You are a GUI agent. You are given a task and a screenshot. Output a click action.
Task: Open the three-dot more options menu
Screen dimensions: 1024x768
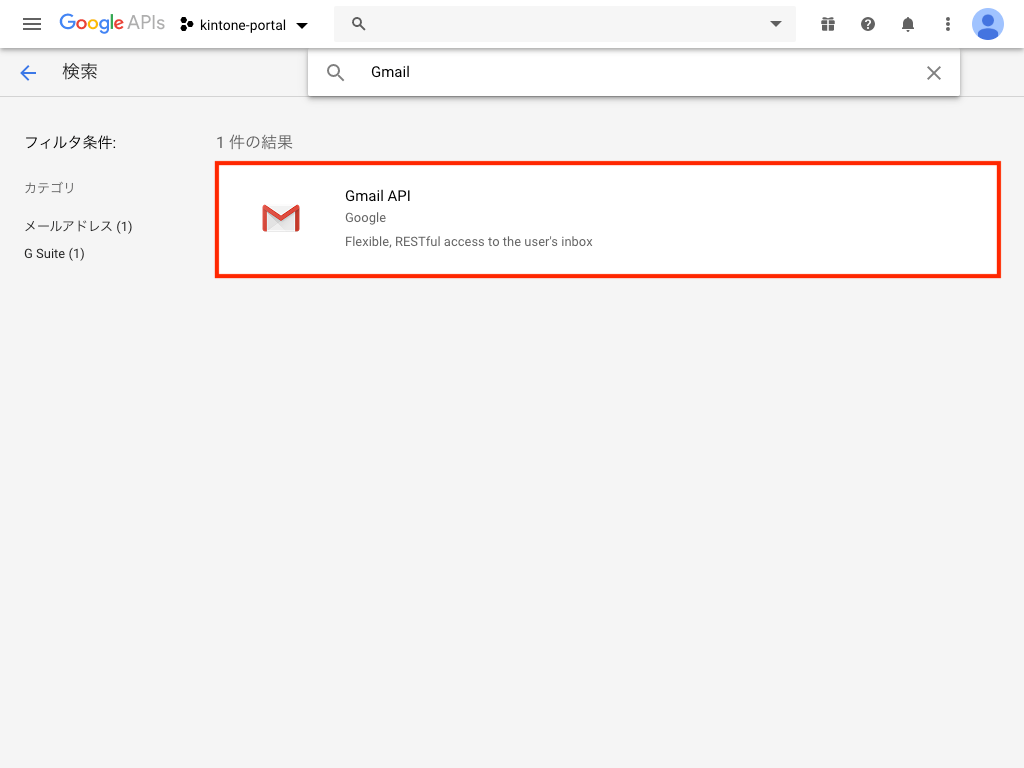tap(948, 24)
